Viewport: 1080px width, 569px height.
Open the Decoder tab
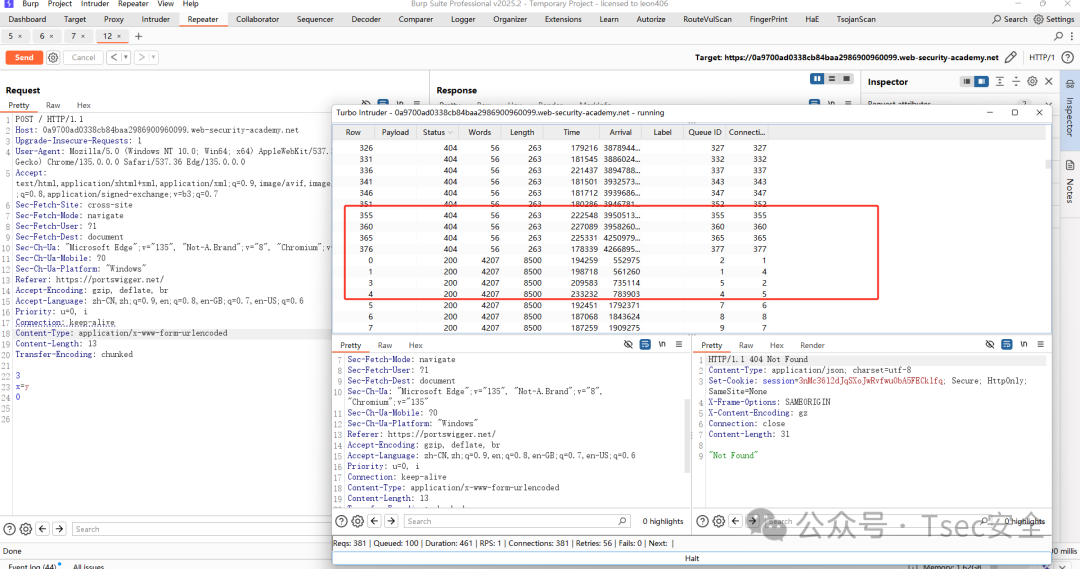click(x=366, y=19)
